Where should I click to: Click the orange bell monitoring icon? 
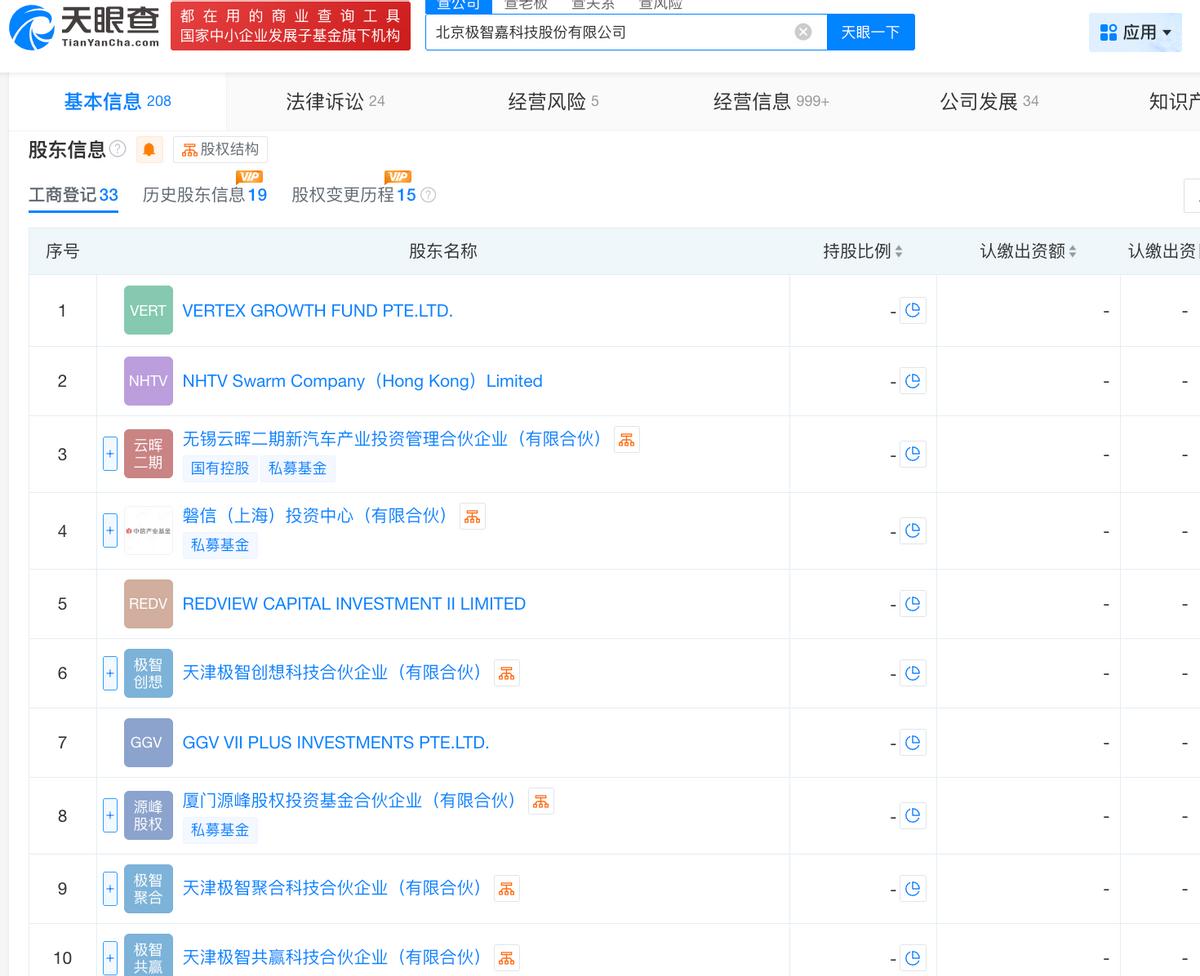[149, 150]
